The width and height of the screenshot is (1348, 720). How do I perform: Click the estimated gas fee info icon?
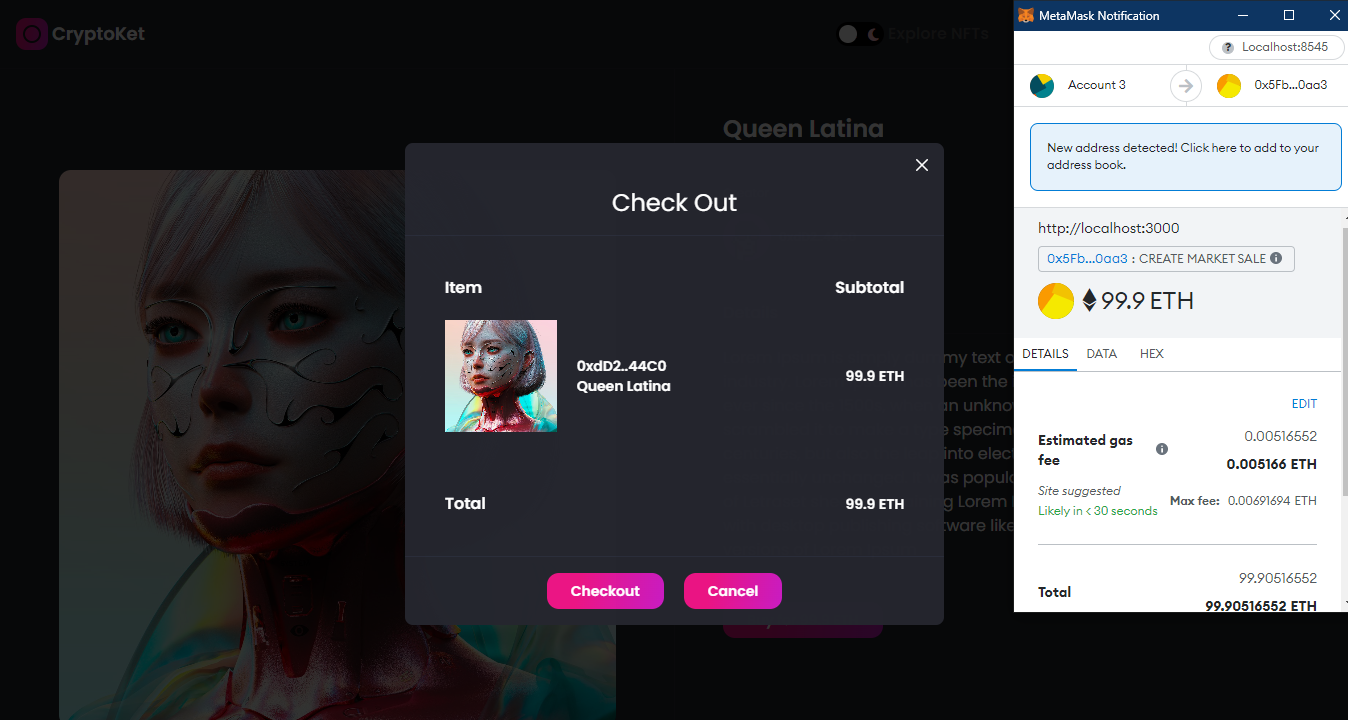pos(1162,449)
